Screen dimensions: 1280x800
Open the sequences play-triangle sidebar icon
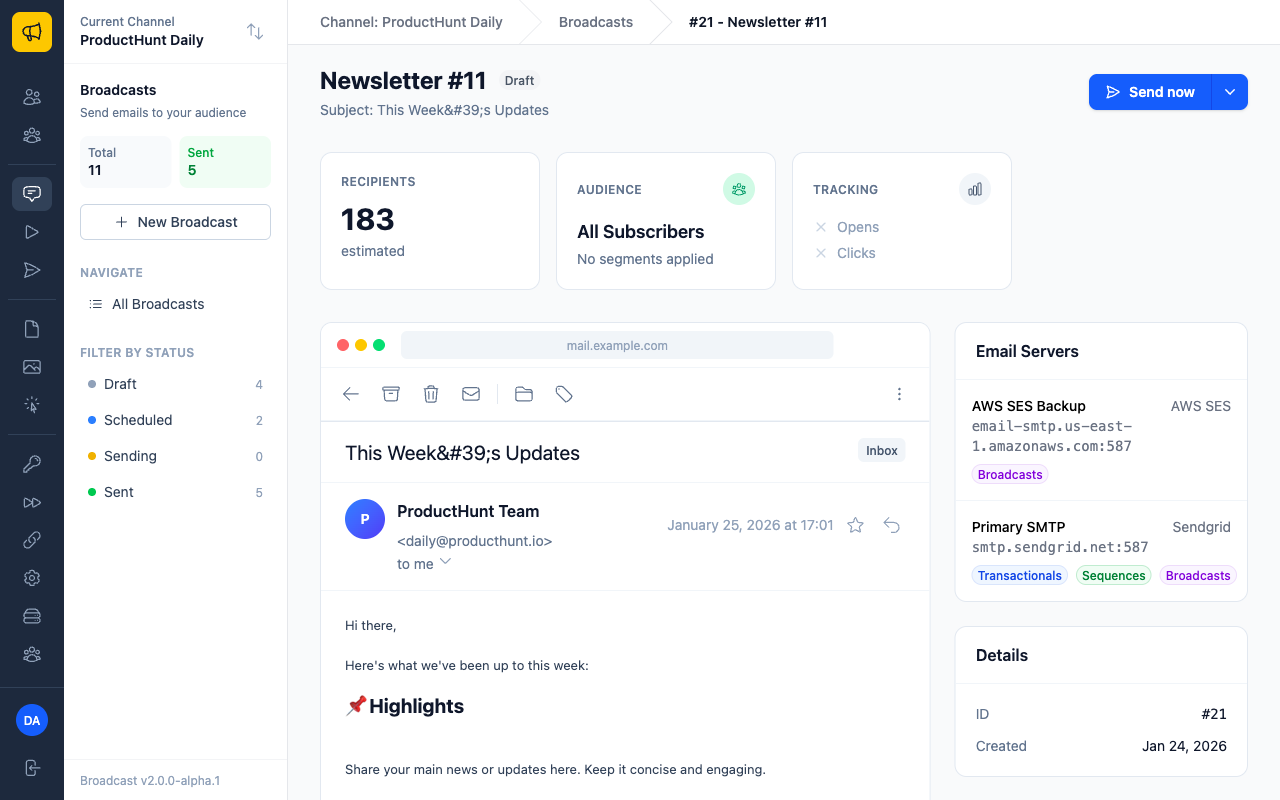point(32,232)
